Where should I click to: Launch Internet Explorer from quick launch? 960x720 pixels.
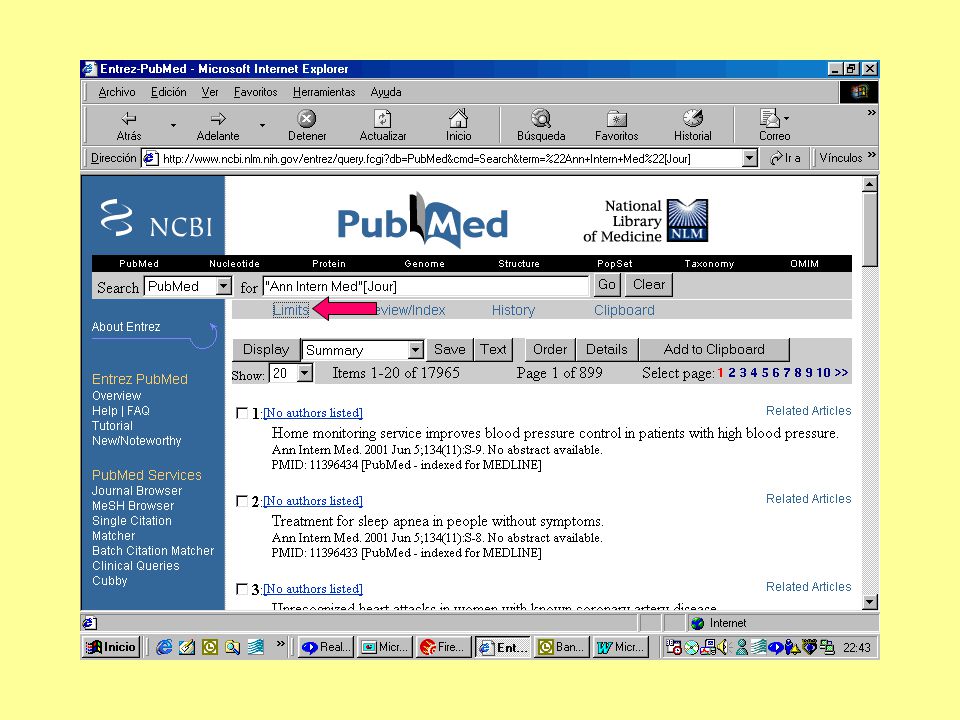point(164,647)
